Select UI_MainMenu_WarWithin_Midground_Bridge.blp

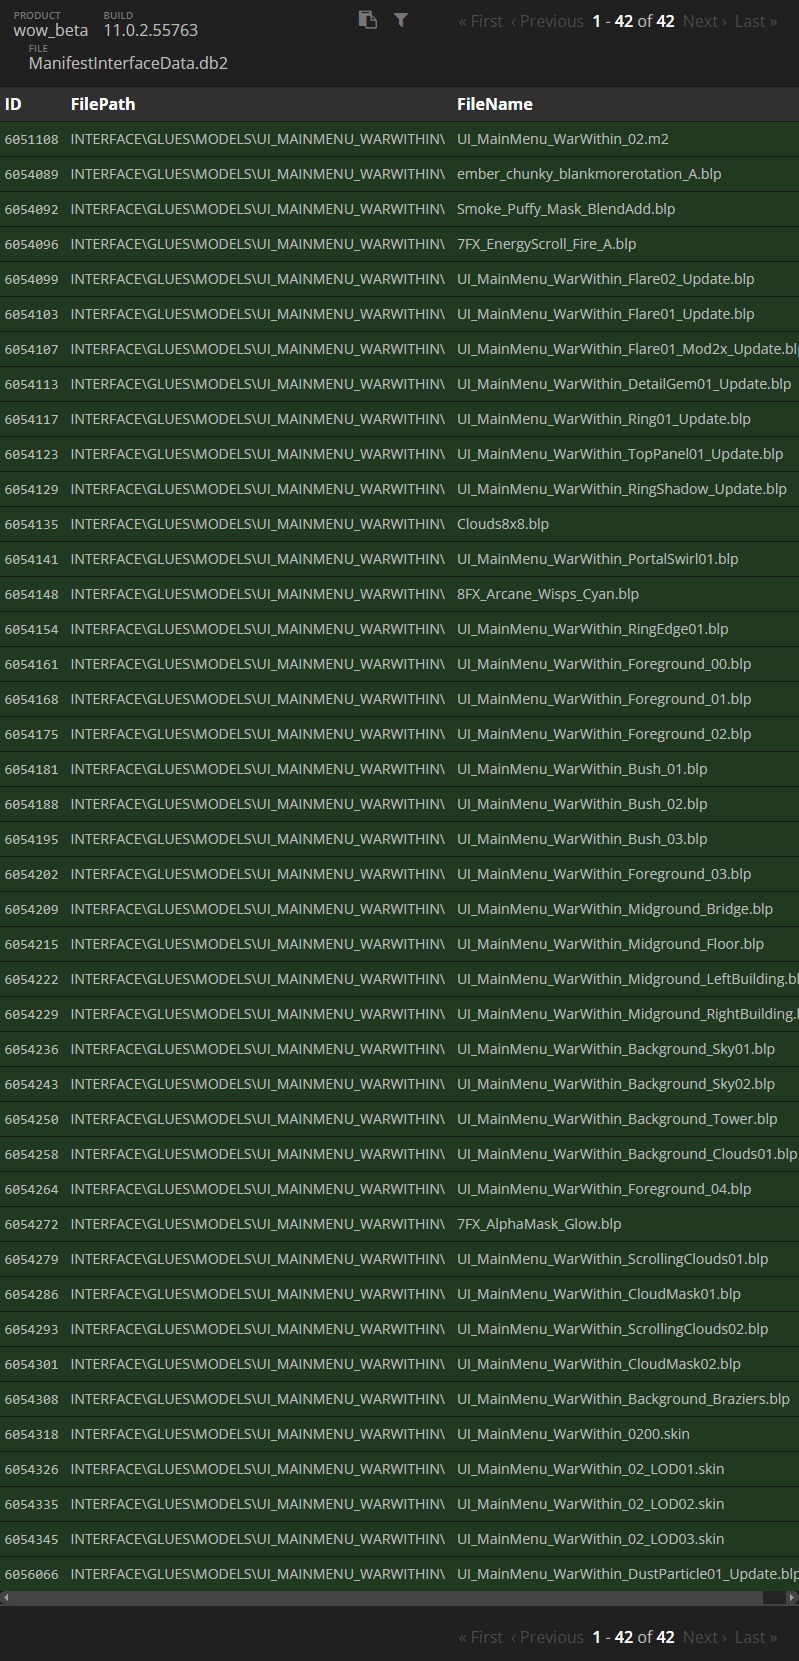pos(615,909)
